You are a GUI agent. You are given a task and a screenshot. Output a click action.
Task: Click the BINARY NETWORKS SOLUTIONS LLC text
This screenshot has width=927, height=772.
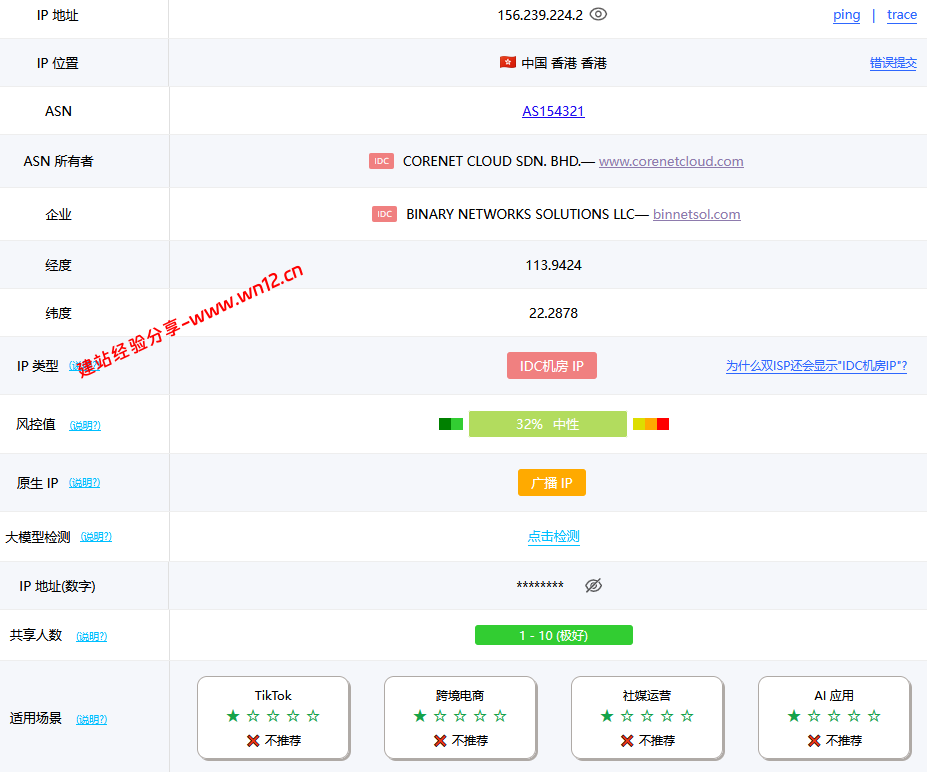coord(520,214)
